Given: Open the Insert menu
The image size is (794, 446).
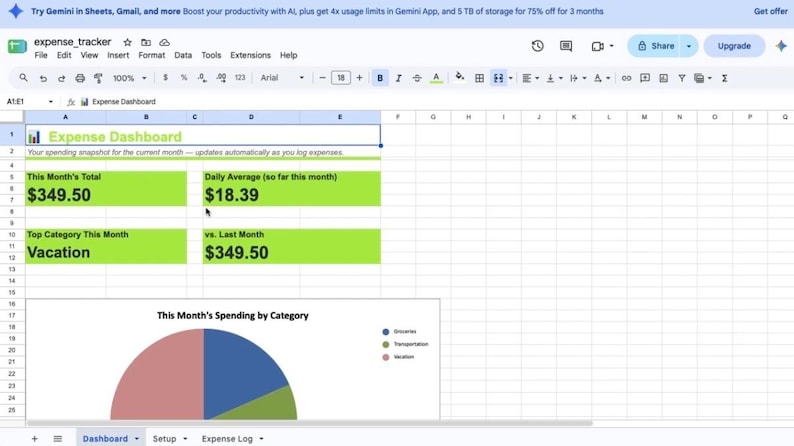Looking at the screenshot, I should [118, 55].
